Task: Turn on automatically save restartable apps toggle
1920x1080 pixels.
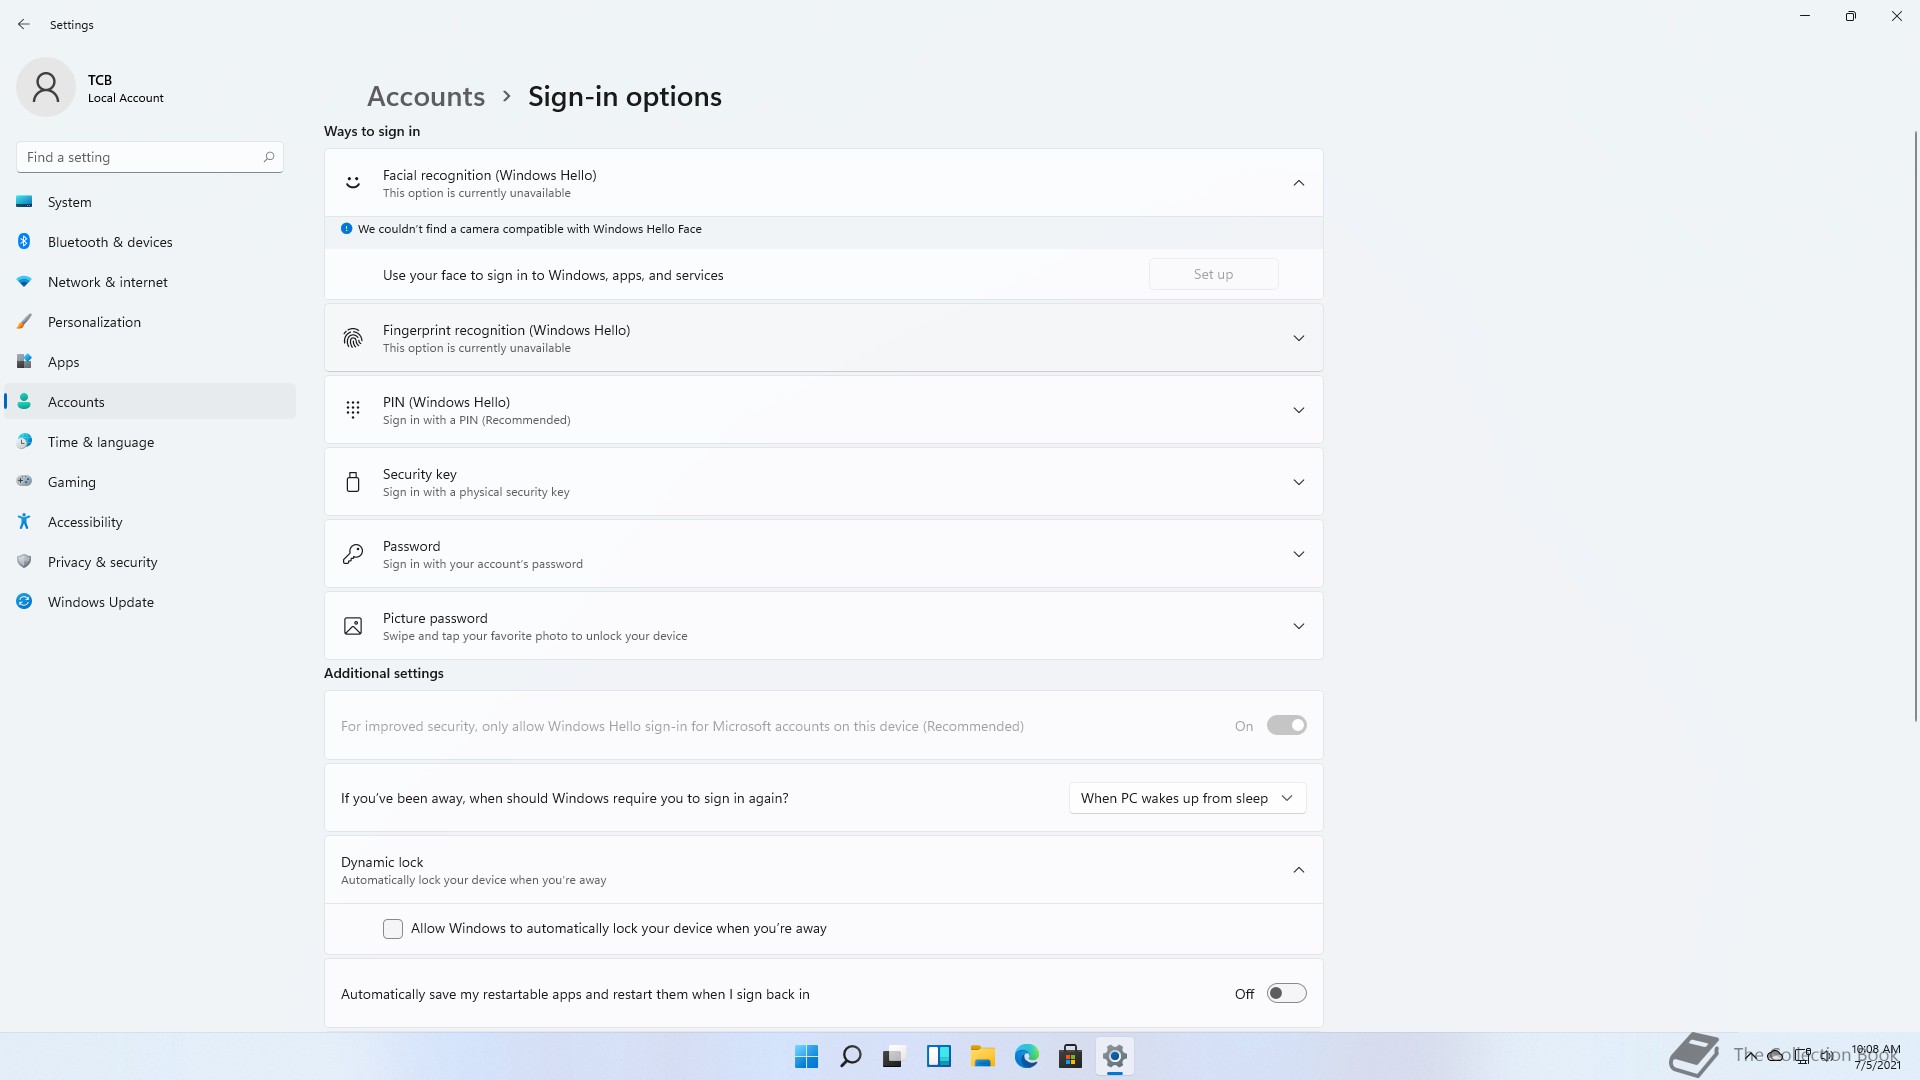Action: click(1286, 993)
